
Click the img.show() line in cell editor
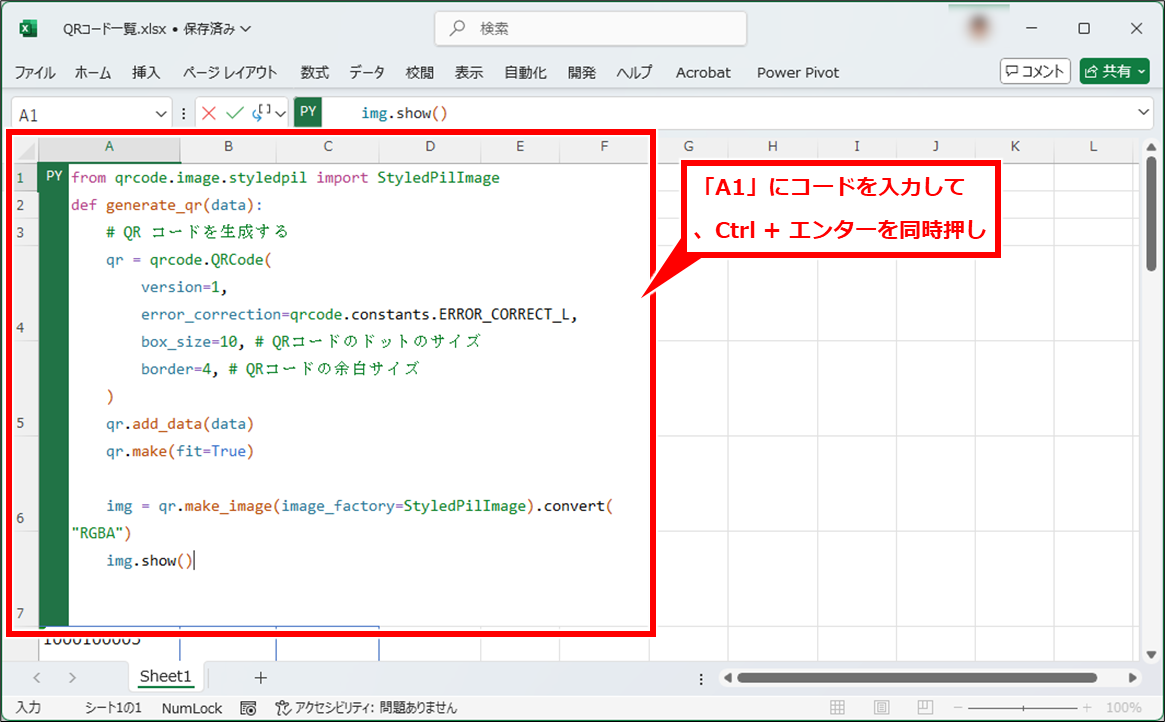coord(149,560)
